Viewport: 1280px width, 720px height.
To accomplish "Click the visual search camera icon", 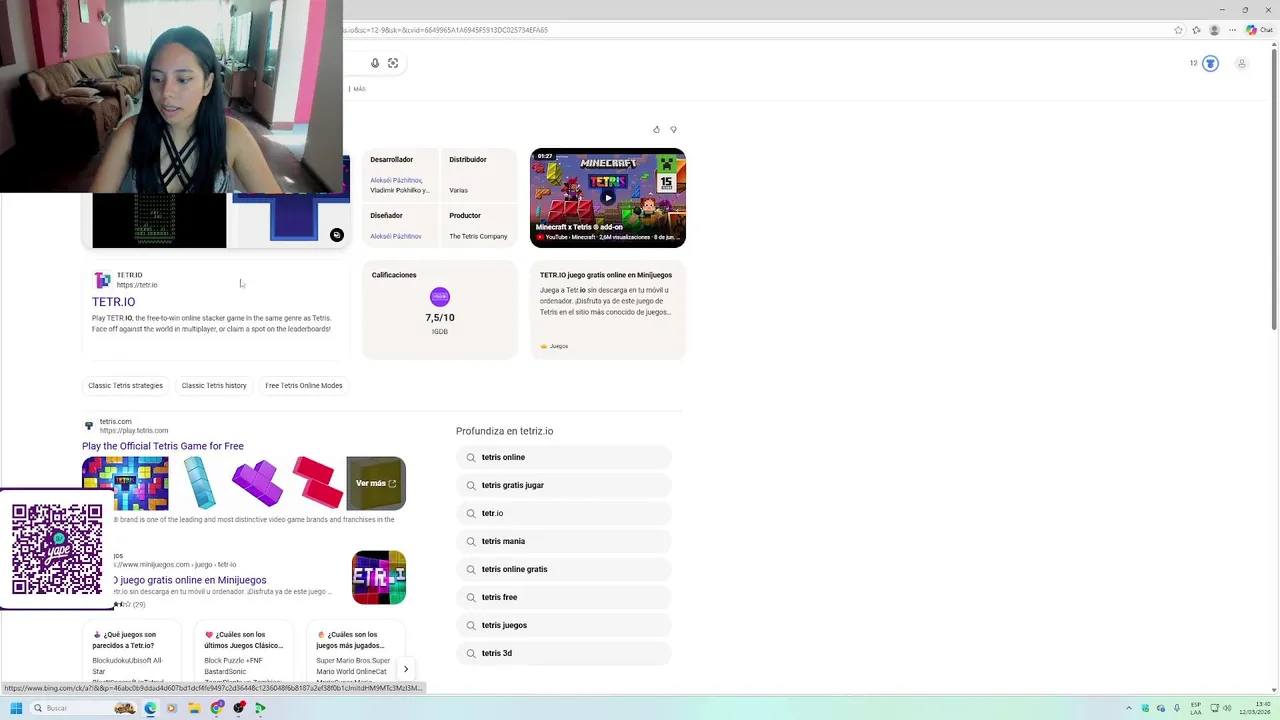I will pyautogui.click(x=393, y=63).
